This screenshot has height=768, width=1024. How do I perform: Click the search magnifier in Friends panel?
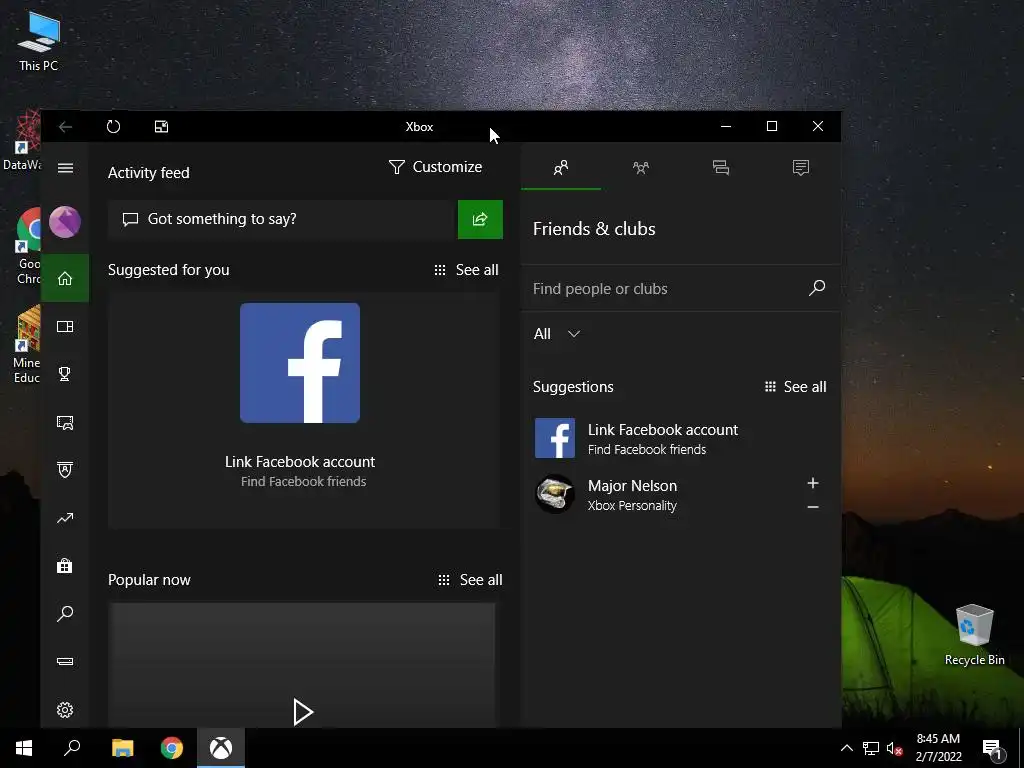pyautogui.click(x=817, y=288)
